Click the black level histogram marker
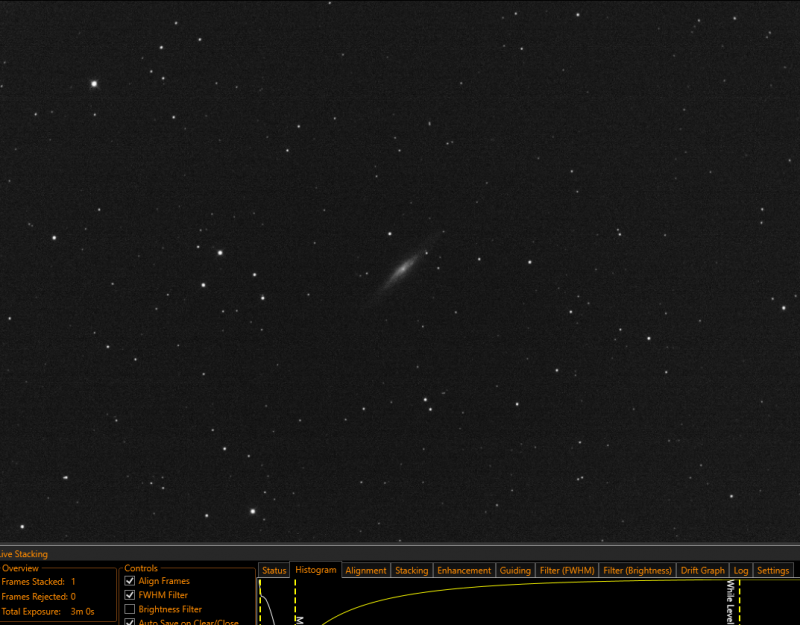The image size is (800, 625). click(x=260, y=602)
